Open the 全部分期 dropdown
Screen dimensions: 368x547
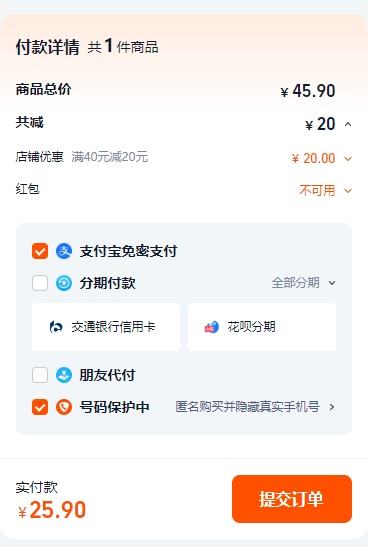(303, 283)
